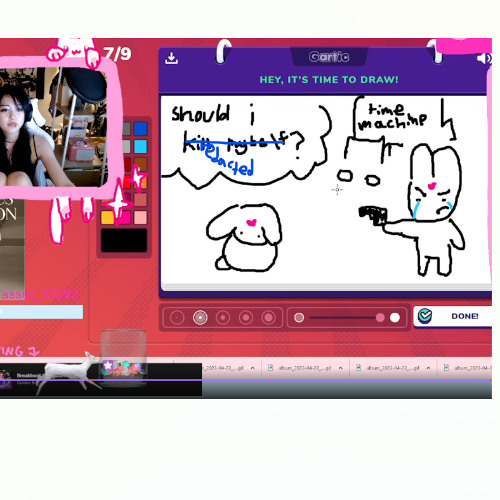The height and width of the screenshot is (500, 500).
Task: Pick the dark blue color swatch
Action: click(x=140, y=129)
